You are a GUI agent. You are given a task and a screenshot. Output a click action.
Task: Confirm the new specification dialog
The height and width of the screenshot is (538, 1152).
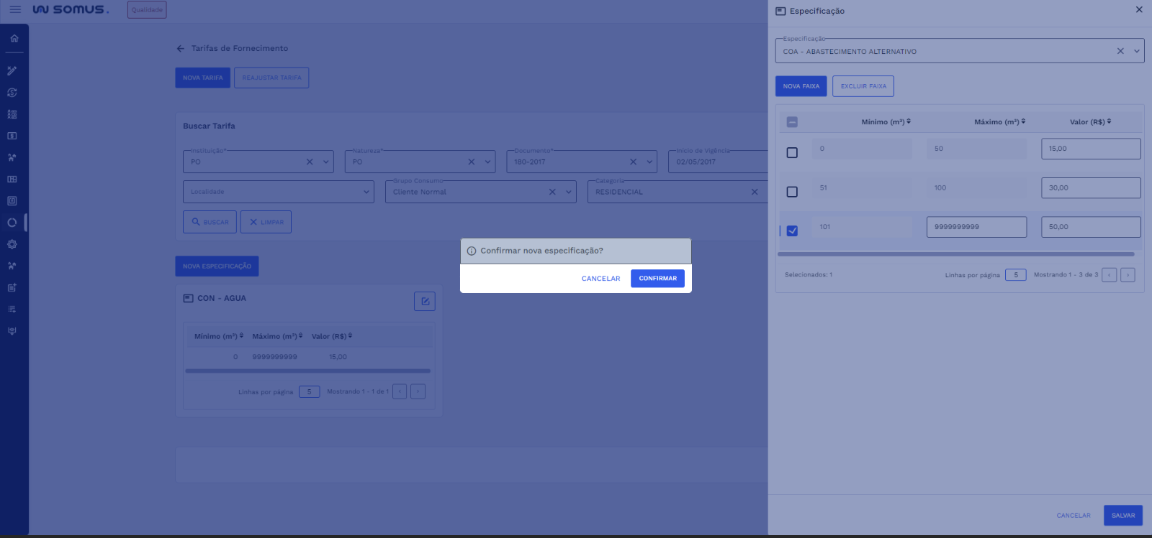tap(657, 278)
